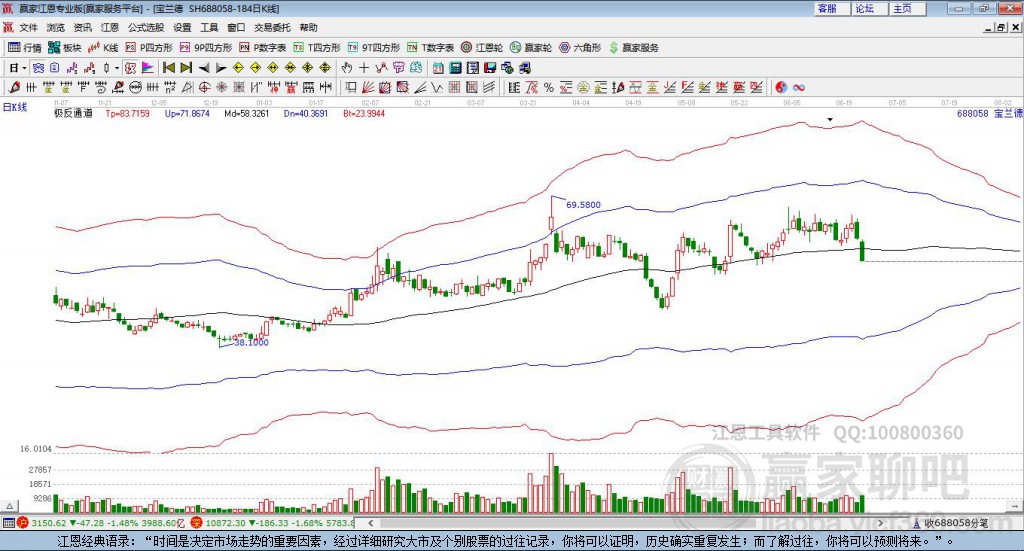Open the 浏览 menu
1024x551 pixels.
[56, 27]
